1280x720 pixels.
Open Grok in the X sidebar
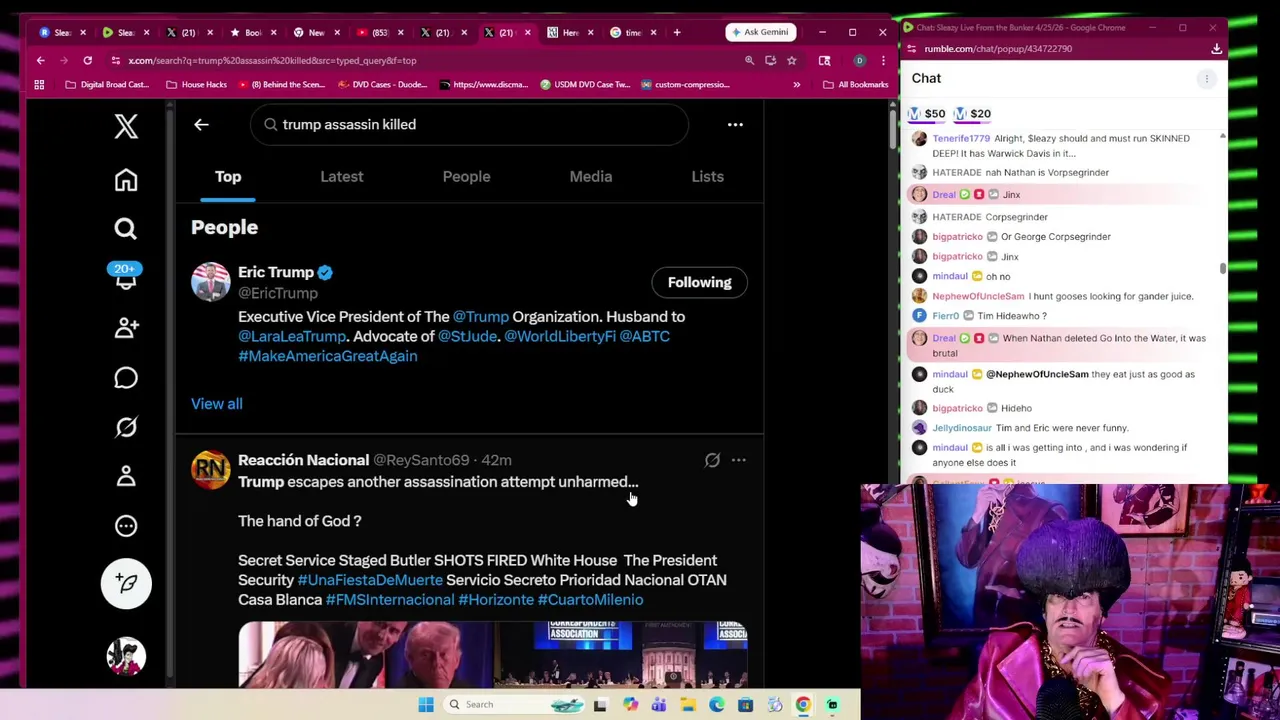pos(126,427)
